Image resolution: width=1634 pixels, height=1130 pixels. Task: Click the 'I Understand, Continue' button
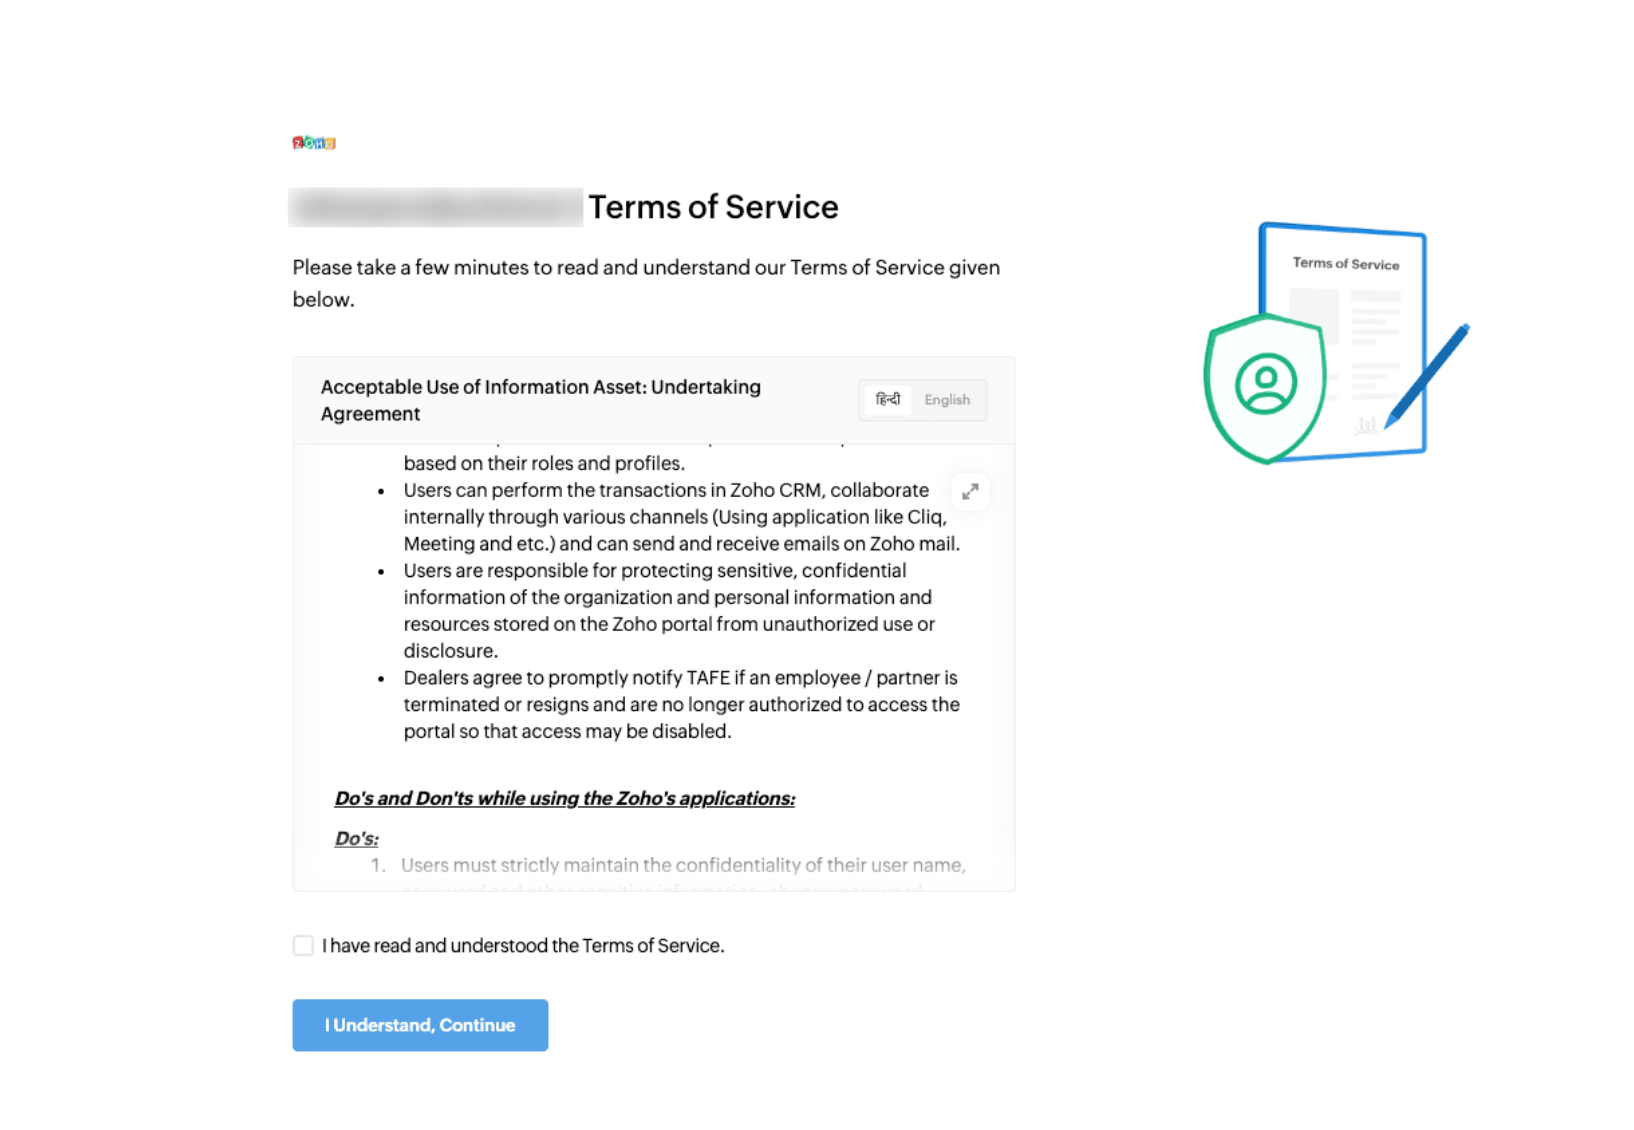[420, 1025]
